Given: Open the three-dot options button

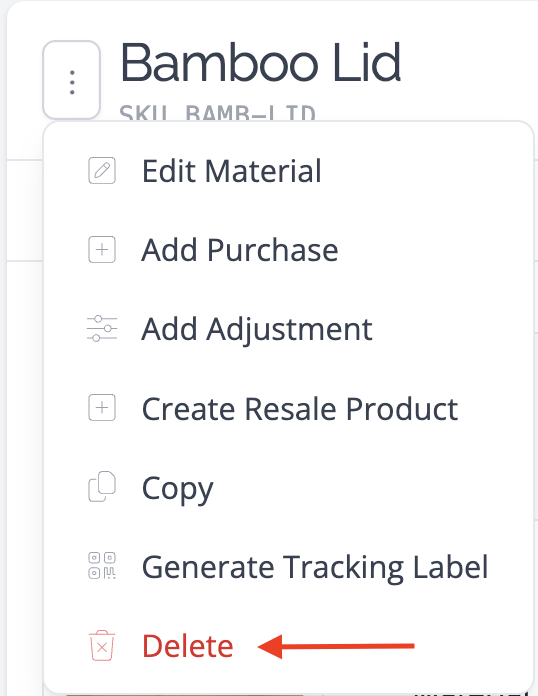Looking at the screenshot, I should pos(71,80).
